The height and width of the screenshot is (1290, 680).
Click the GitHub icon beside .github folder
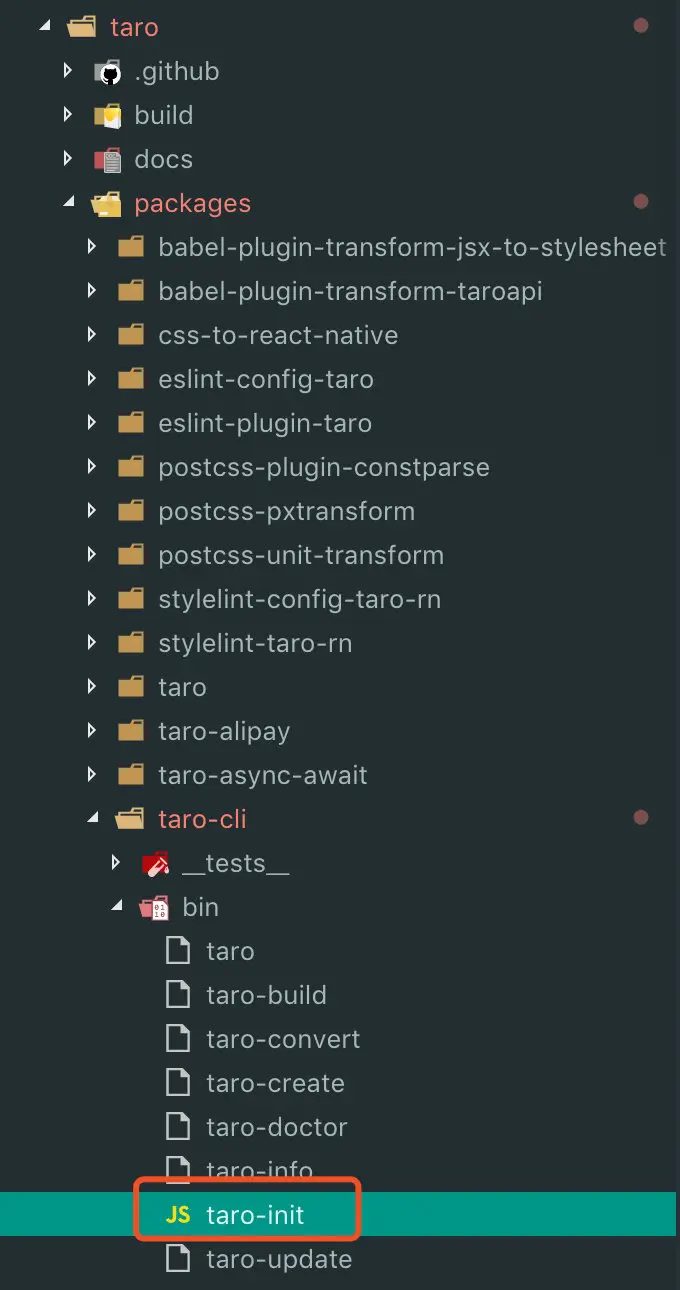[x=109, y=70]
